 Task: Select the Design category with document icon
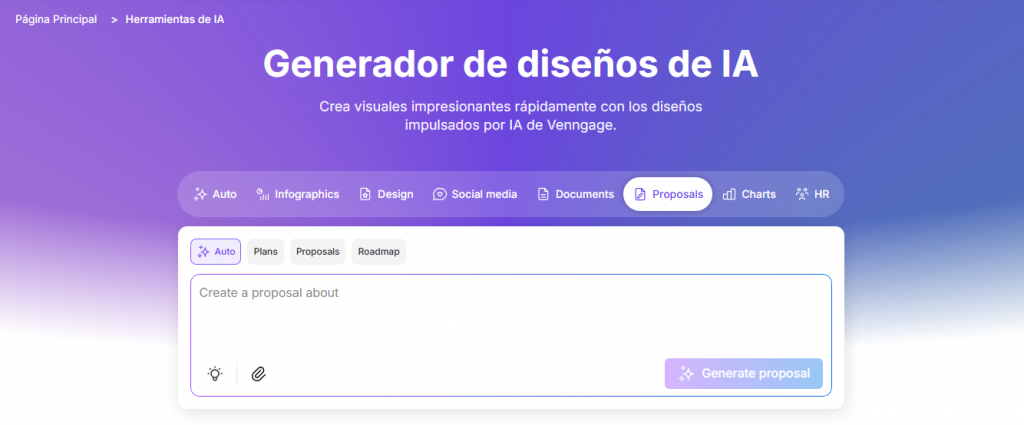(x=386, y=194)
